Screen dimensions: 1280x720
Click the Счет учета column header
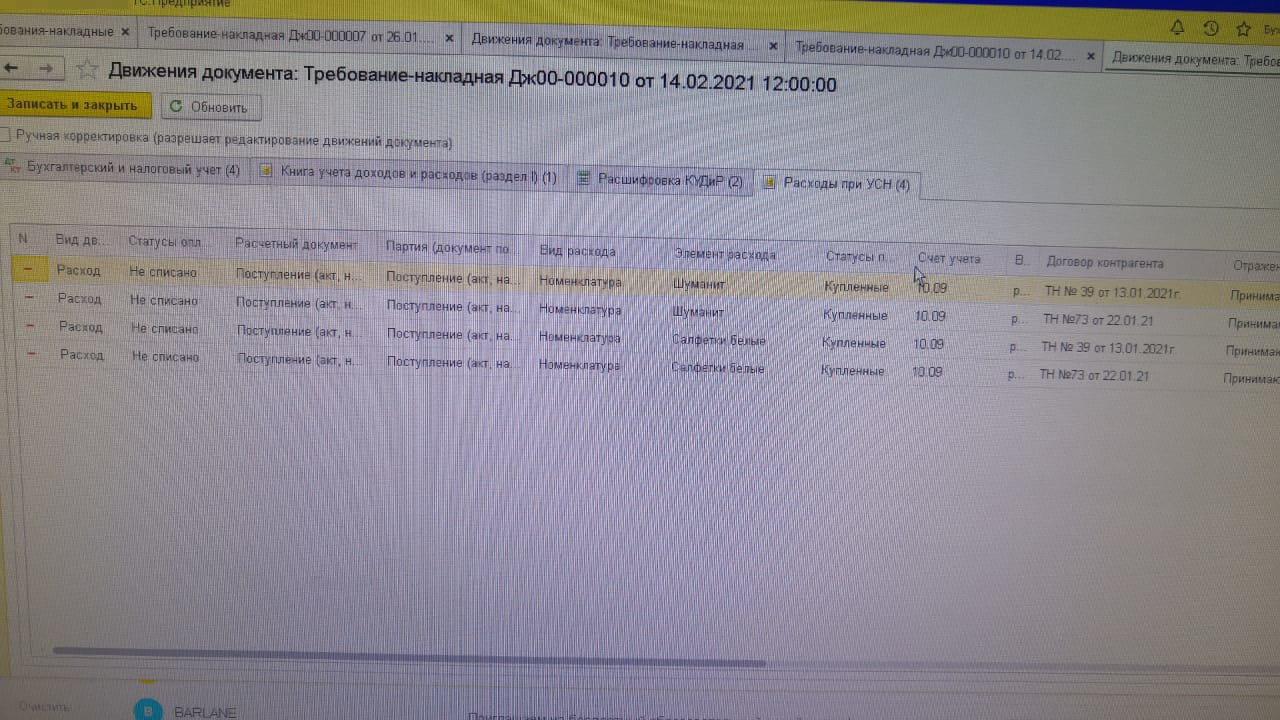click(949, 258)
